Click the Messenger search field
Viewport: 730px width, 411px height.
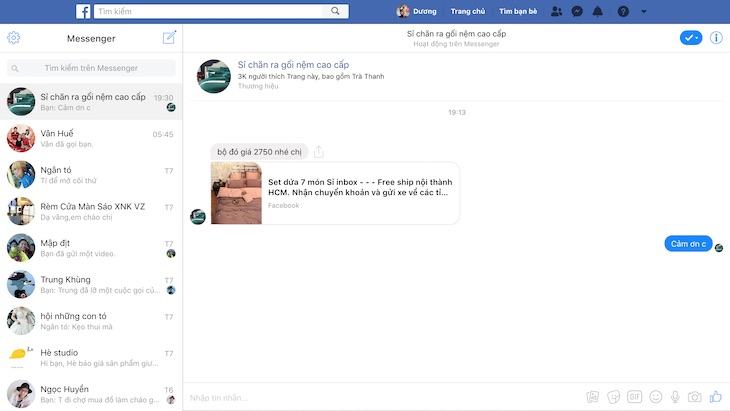pos(91,68)
